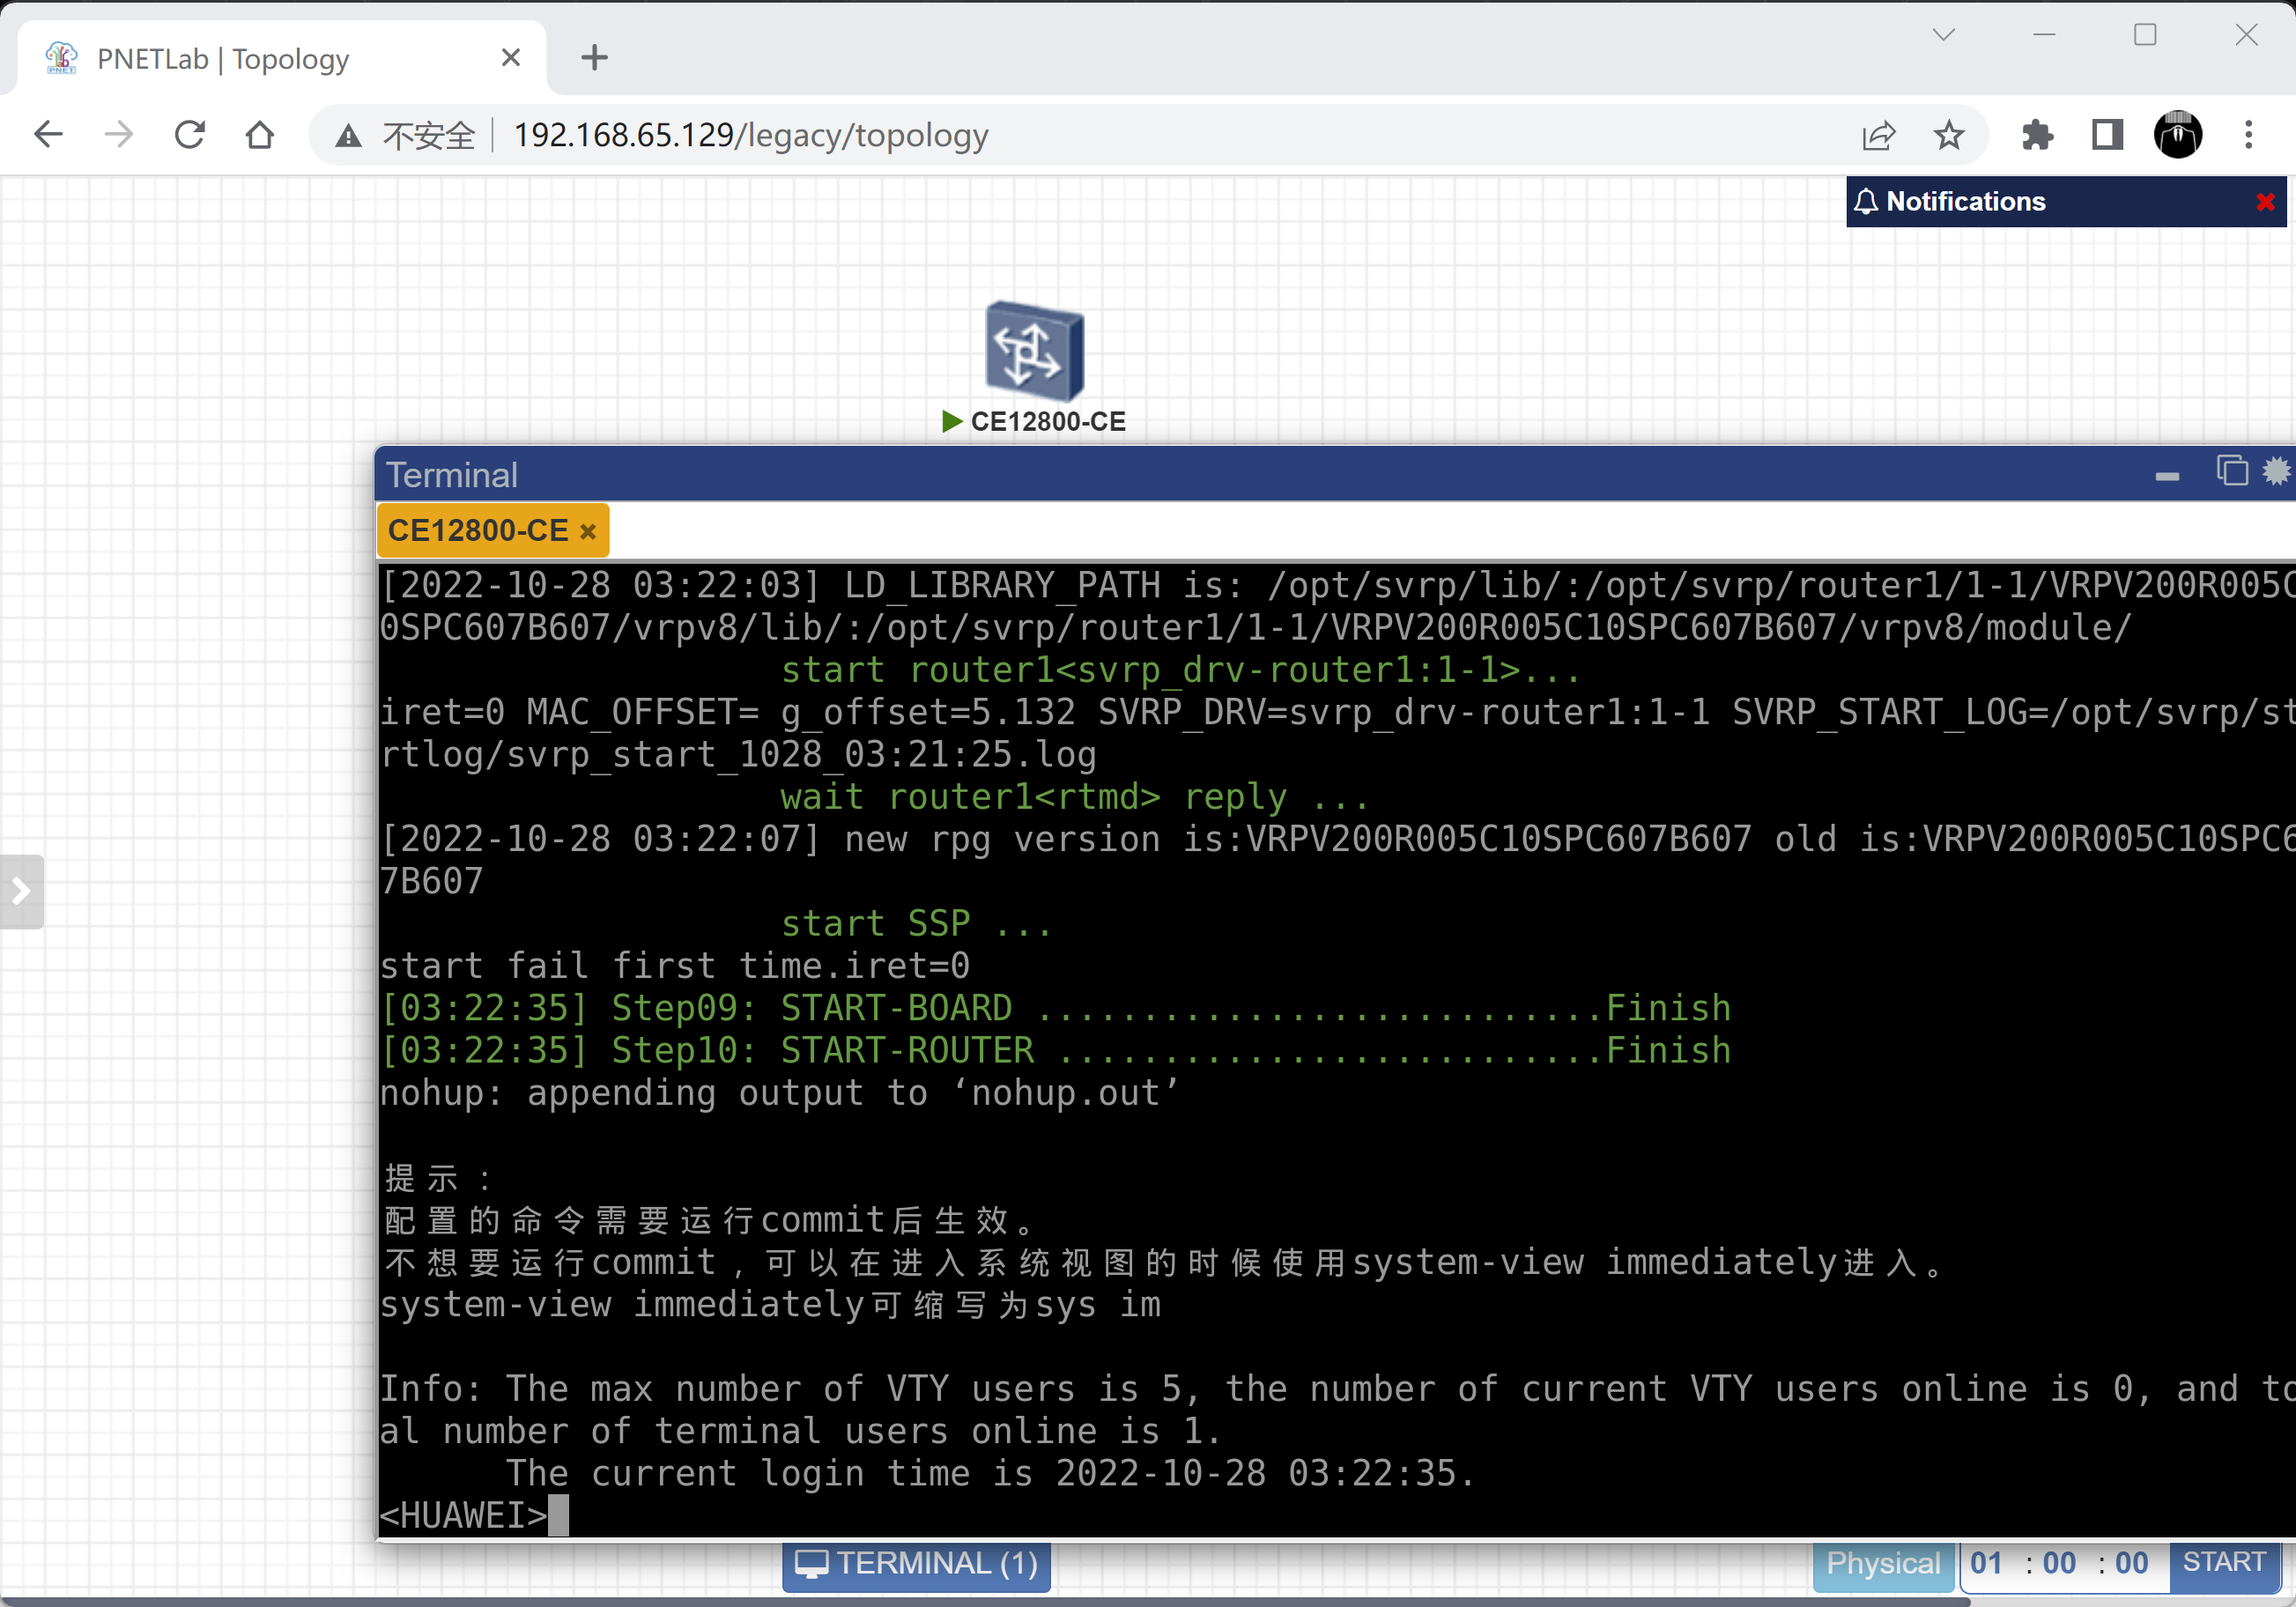Open the browser profile avatar
2296x1607 pixels.
(2178, 134)
